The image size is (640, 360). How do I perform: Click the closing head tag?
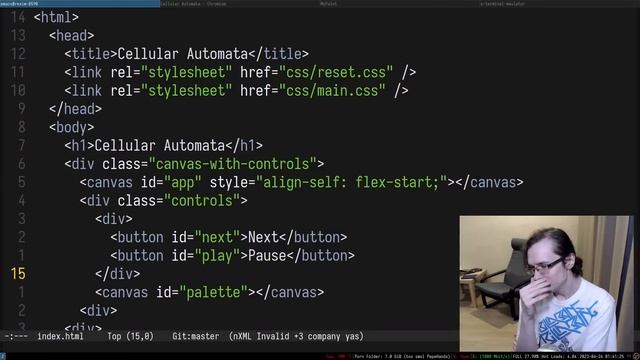pos(76,109)
